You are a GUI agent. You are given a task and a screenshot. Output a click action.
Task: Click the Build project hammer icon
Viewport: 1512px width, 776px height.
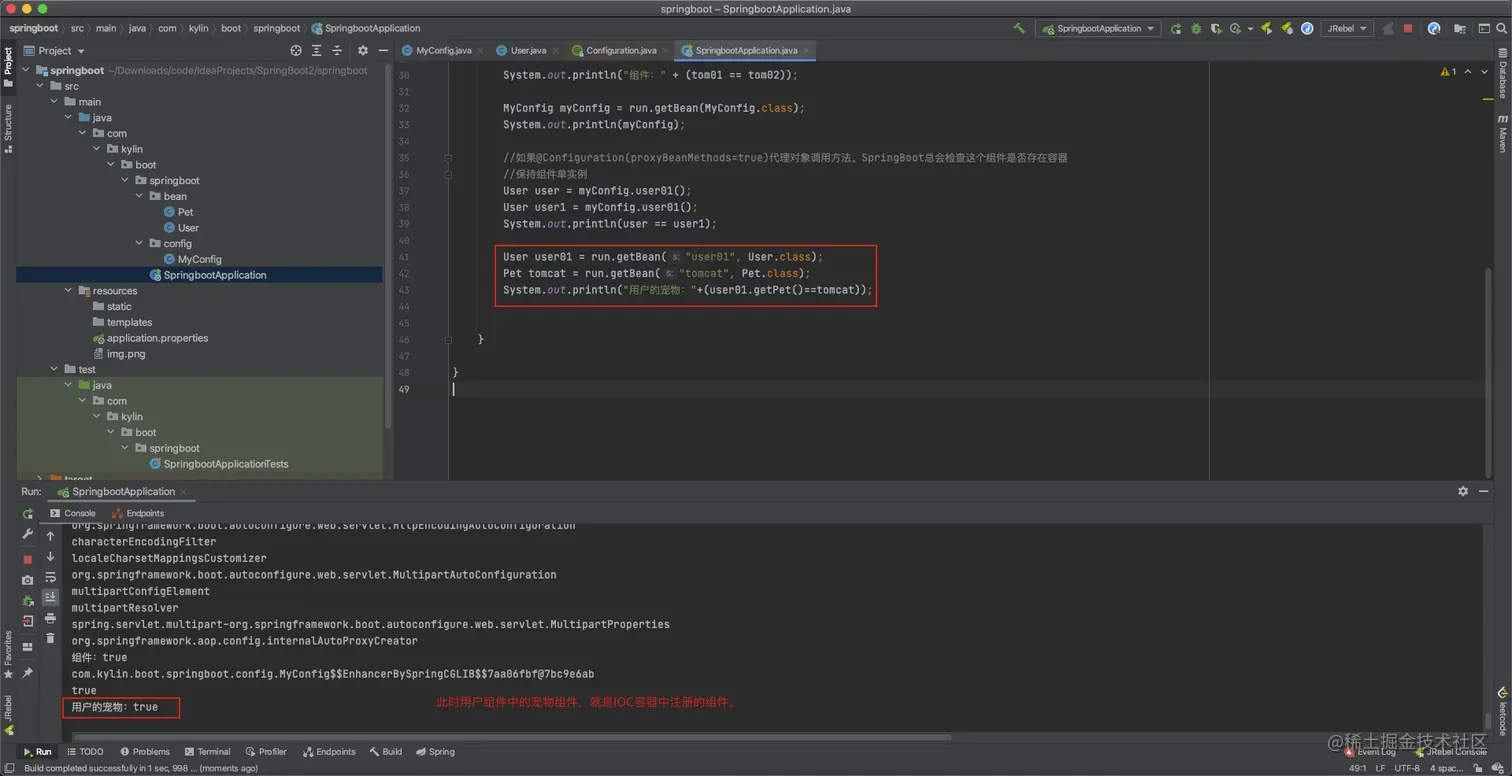coord(1019,29)
